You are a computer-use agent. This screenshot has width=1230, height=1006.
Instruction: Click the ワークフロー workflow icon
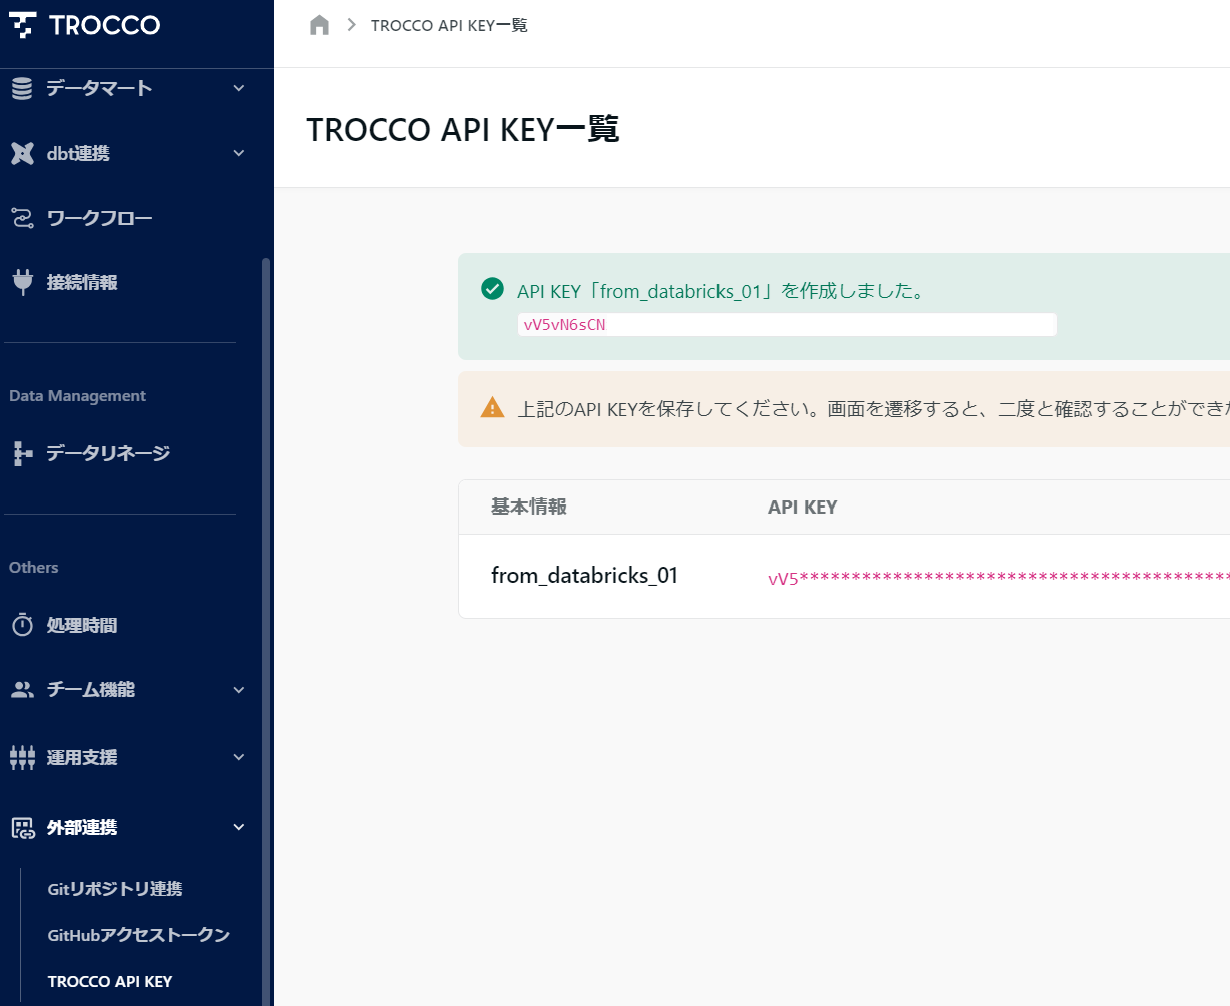pos(22,218)
